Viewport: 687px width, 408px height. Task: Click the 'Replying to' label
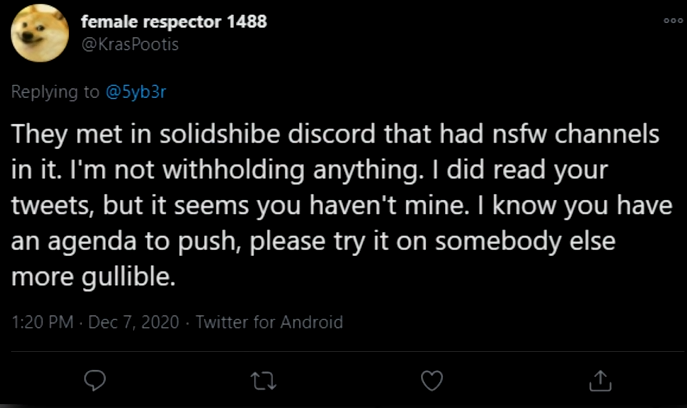[55, 93]
